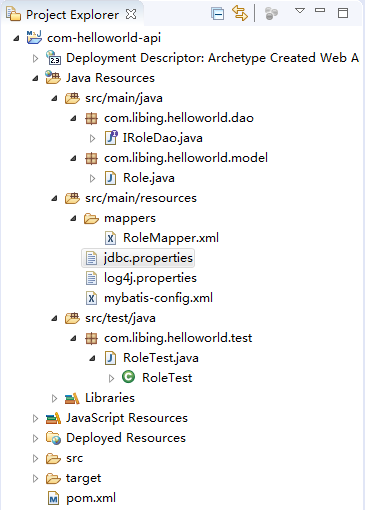This screenshot has width=365, height=510.
Task: Select the com-helloworld-api project label
Action: click(104, 38)
